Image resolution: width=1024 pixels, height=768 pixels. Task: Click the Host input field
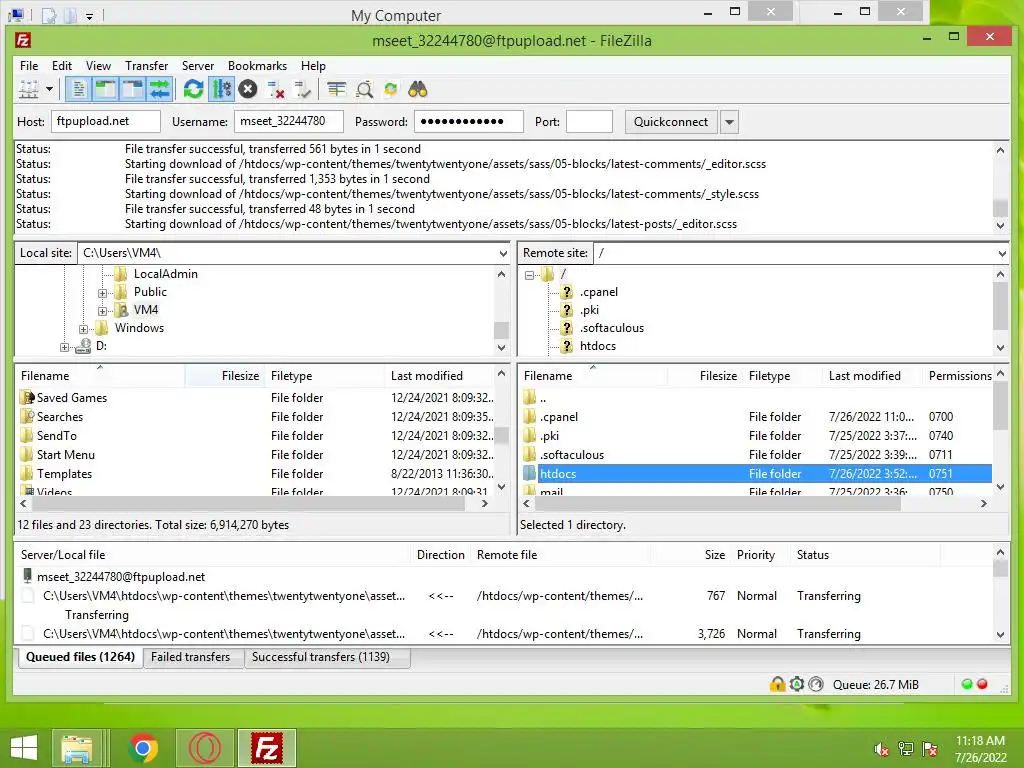click(106, 121)
